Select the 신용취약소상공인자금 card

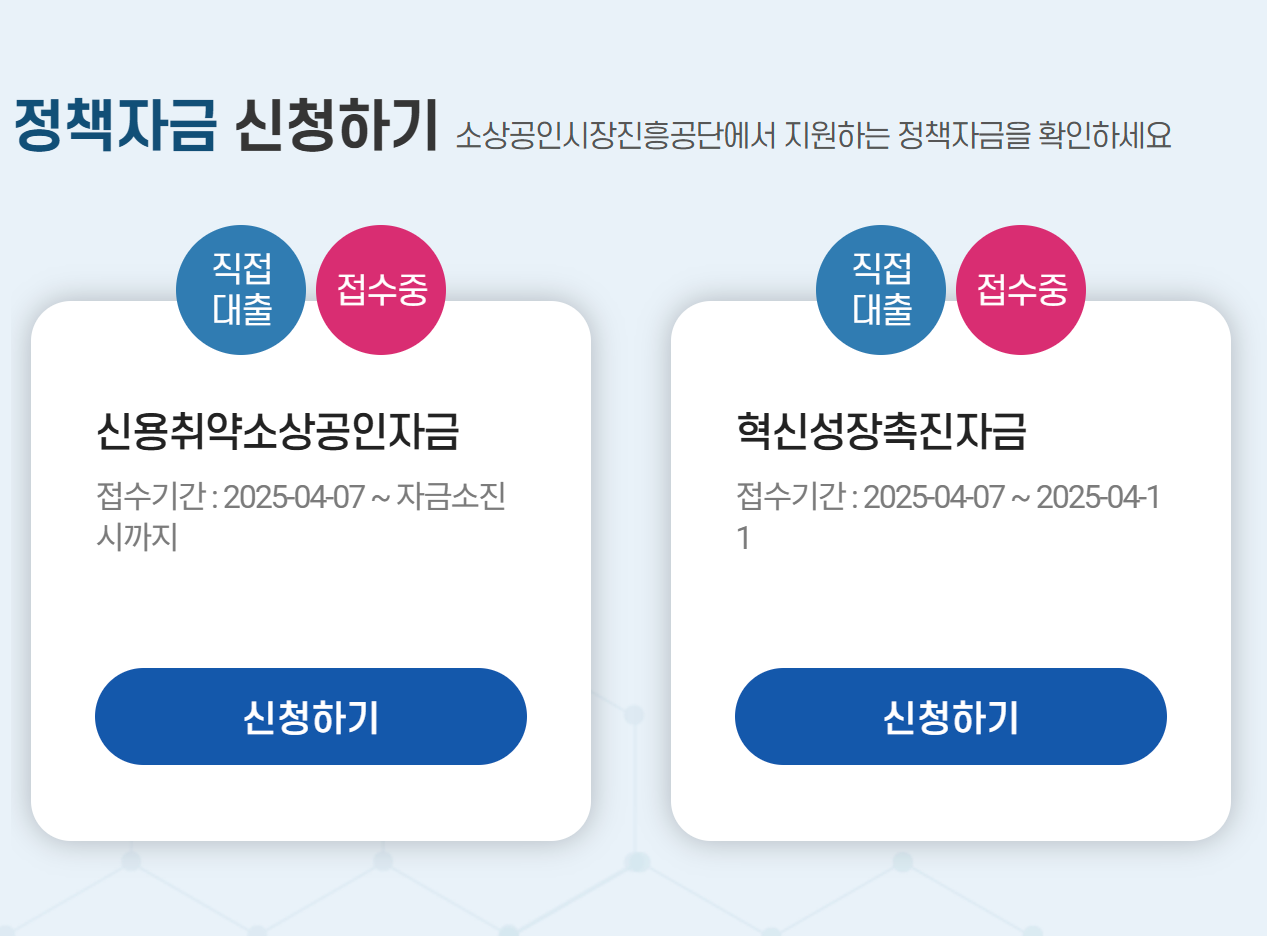310,600
